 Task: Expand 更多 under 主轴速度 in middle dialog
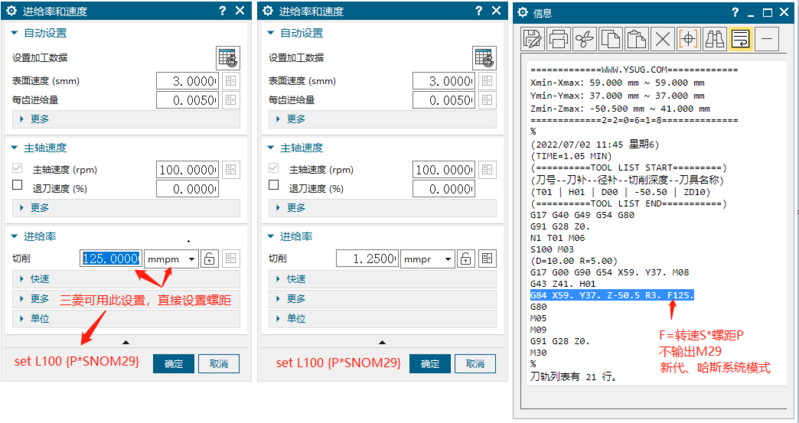(x=382, y=207)
